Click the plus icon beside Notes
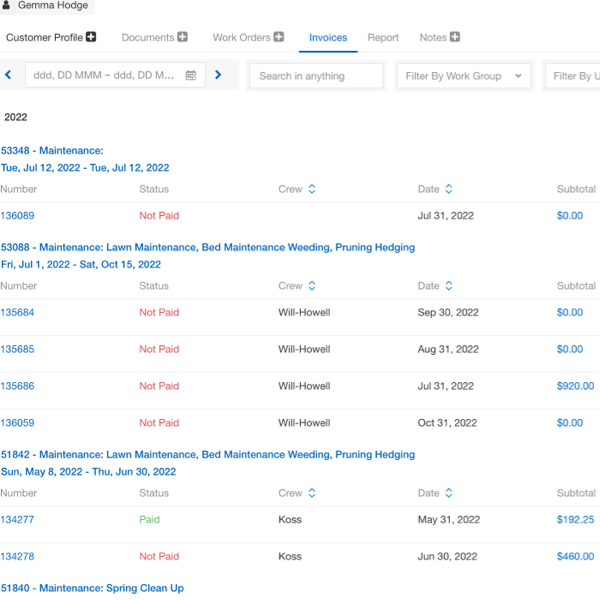The image size is (600, 600). [x=455, y=37]
